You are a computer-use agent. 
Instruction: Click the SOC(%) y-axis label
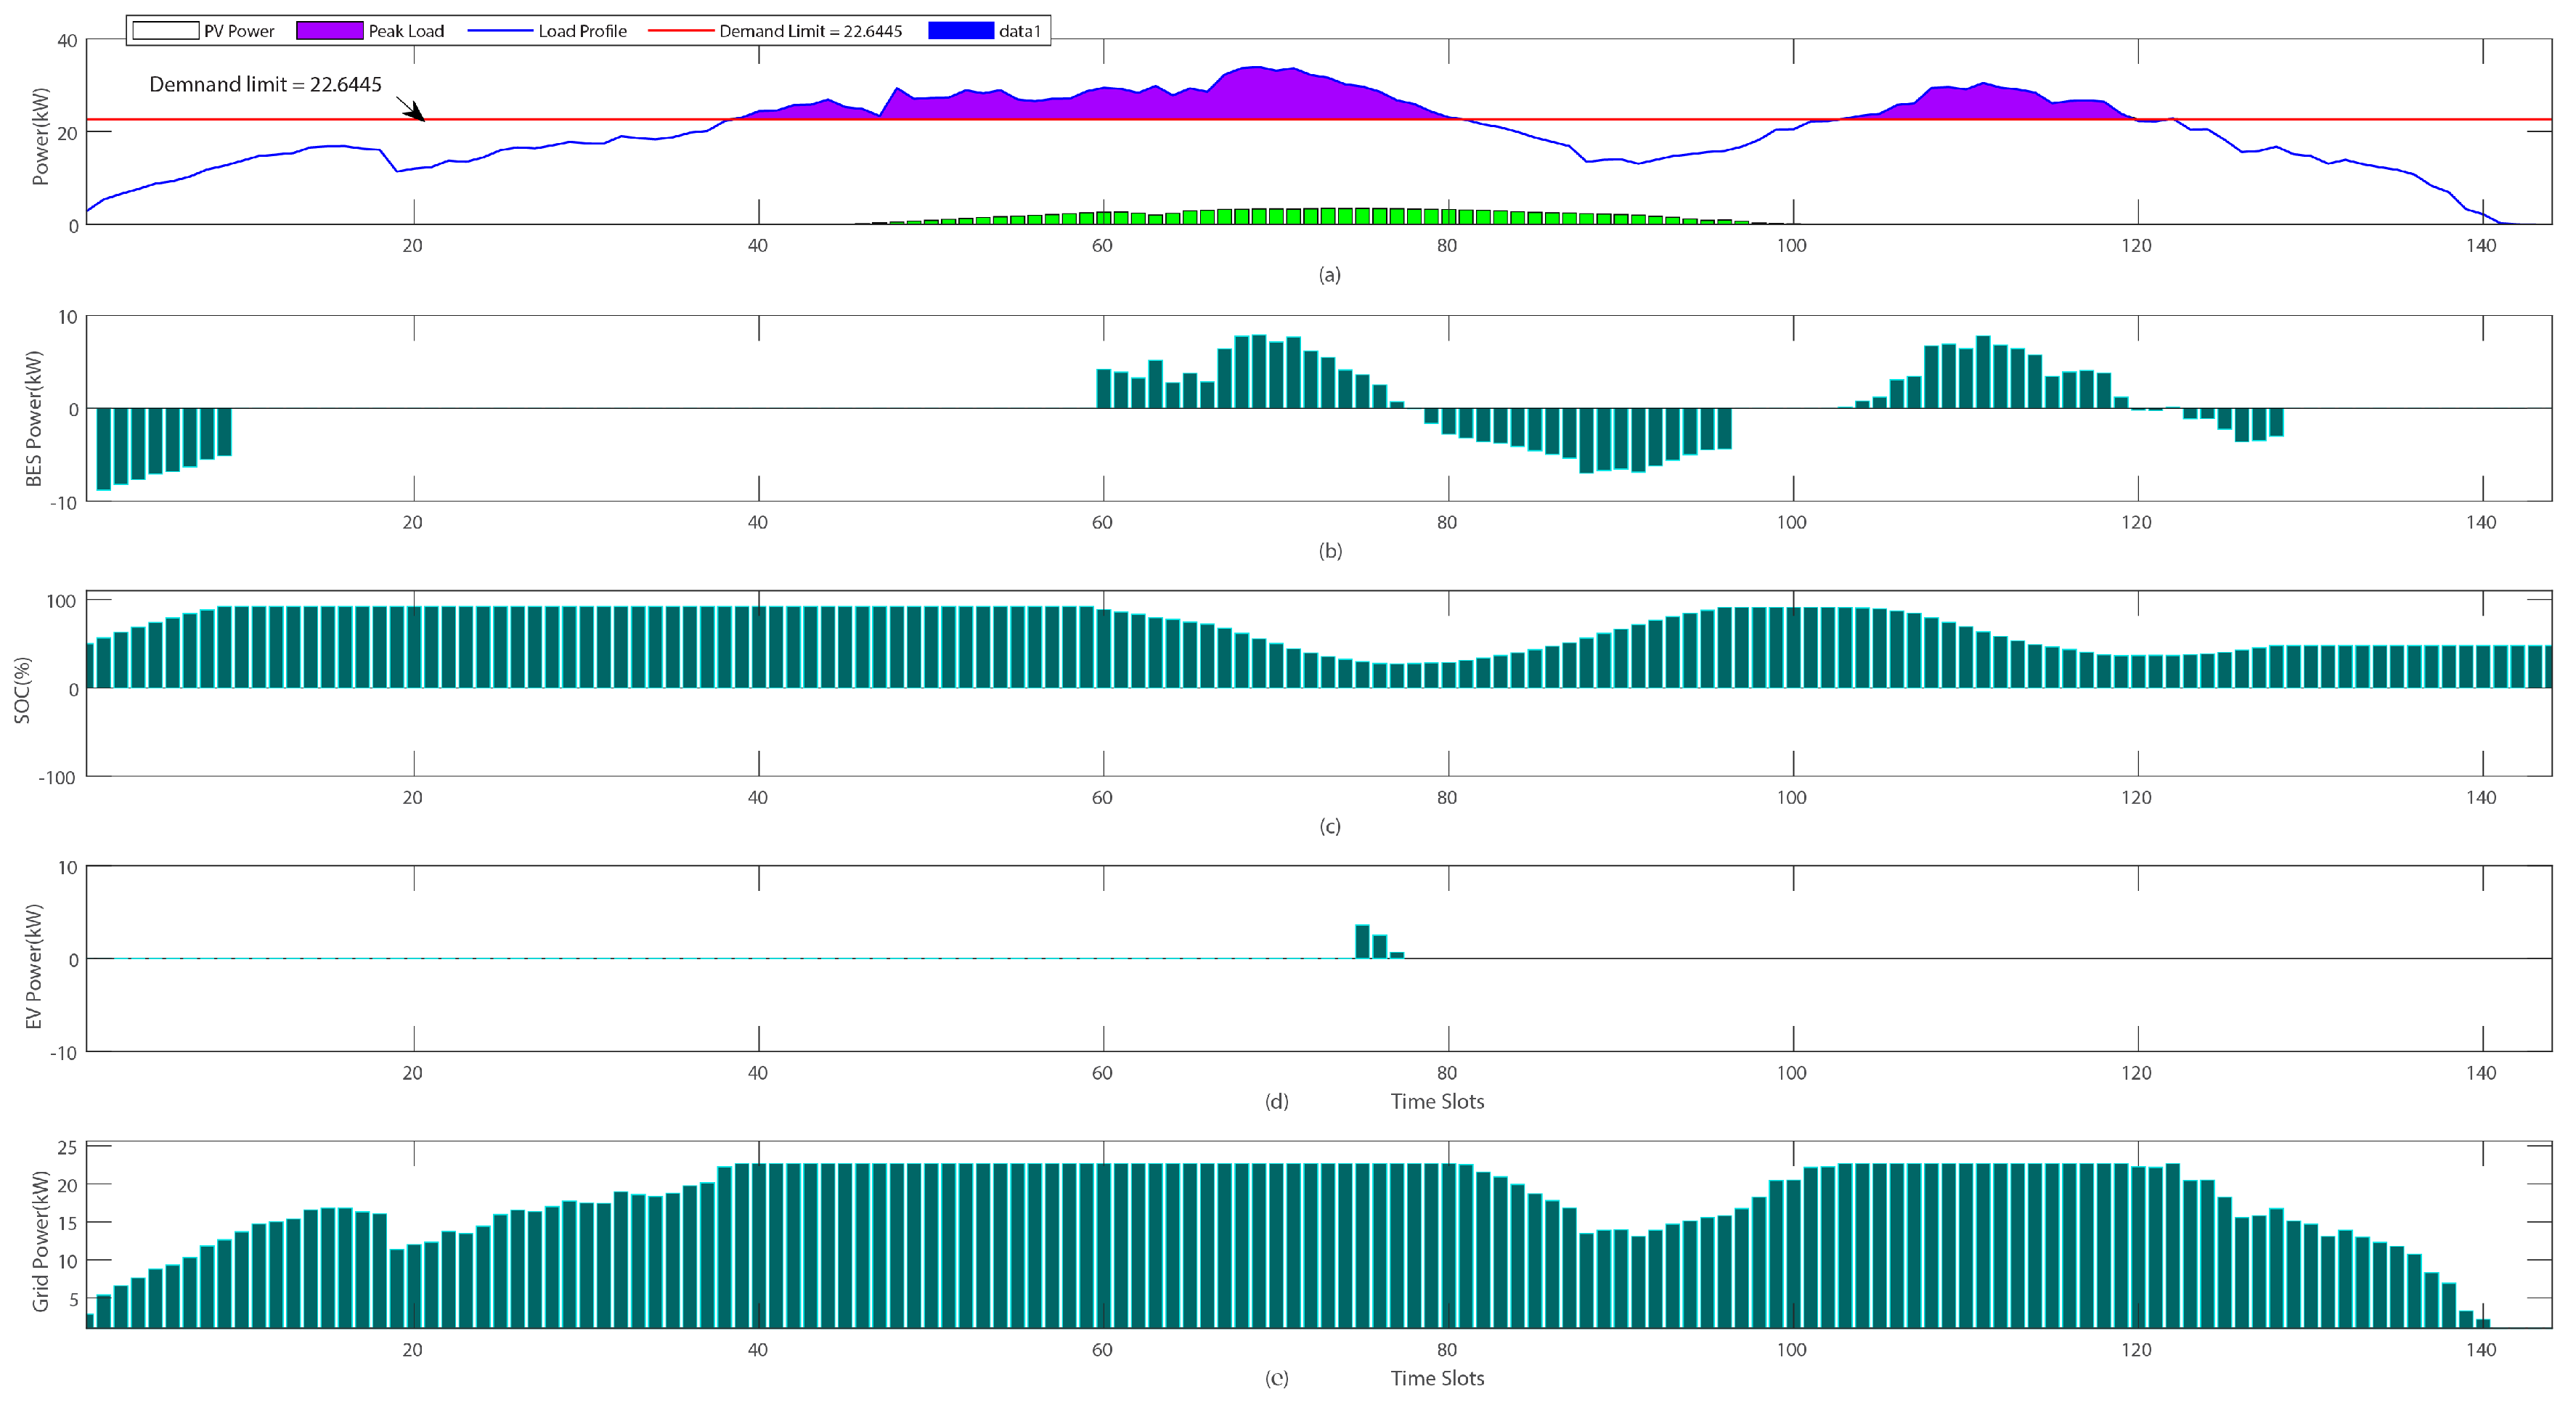(x=22, y=690)
